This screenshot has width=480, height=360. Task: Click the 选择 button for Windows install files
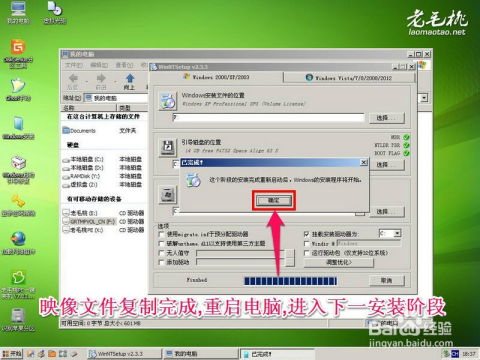point(387,118)
